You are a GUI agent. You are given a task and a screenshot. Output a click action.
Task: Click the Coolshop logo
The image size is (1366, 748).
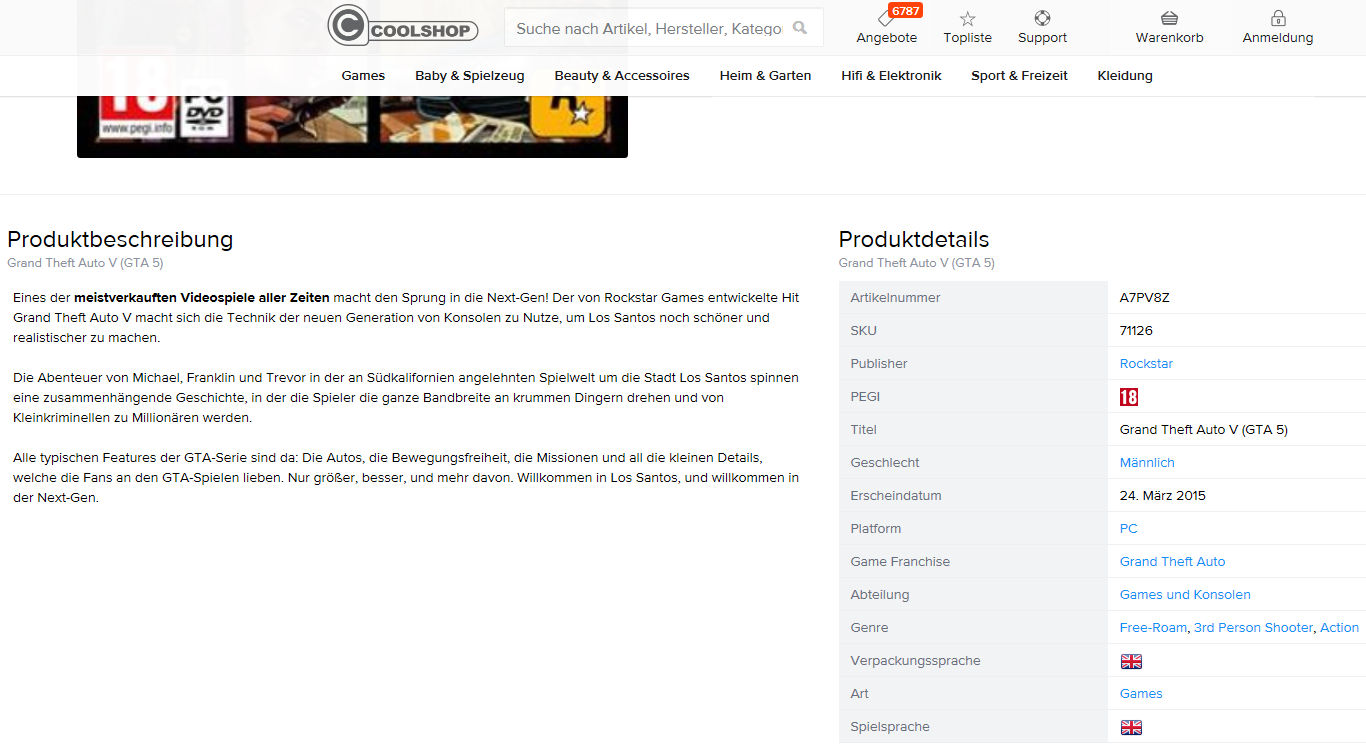point(403,26)
